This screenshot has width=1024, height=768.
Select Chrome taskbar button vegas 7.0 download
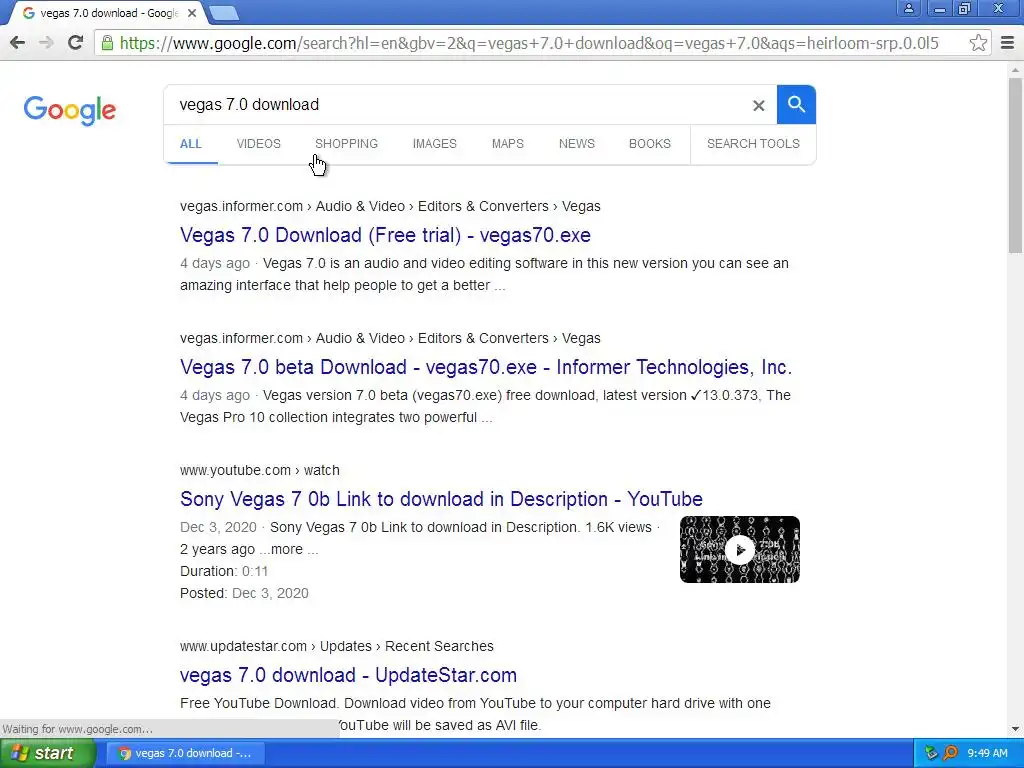click(x=185, y=753)
